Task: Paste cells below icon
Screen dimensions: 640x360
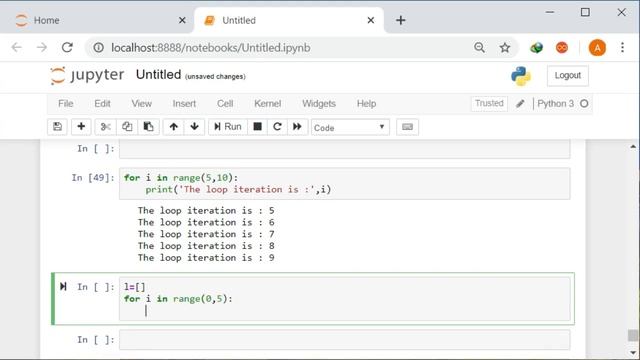Action: pos(149,127)
